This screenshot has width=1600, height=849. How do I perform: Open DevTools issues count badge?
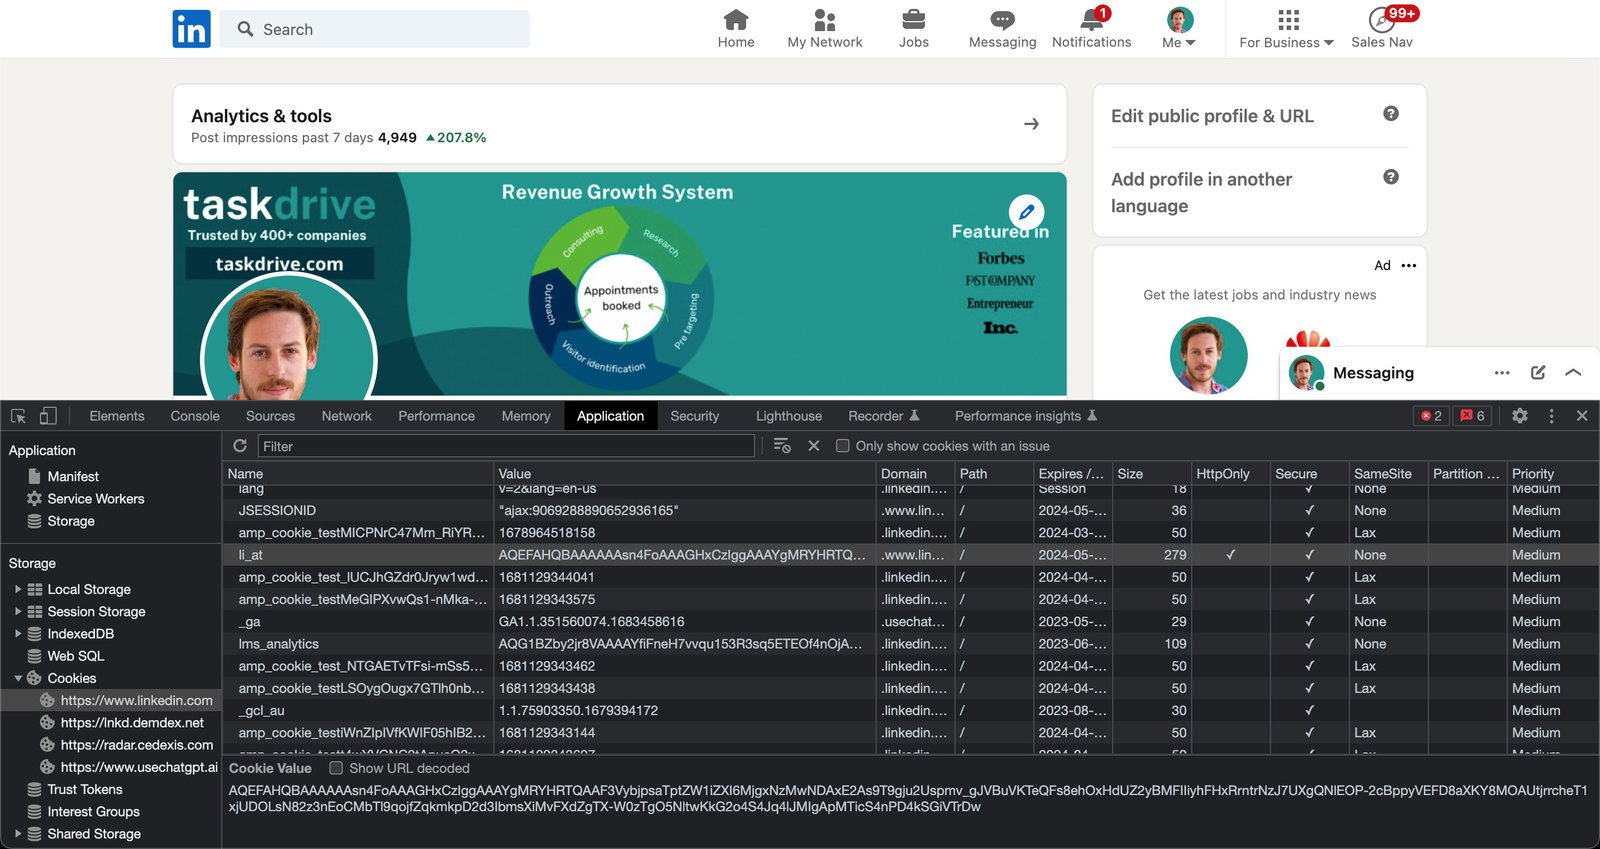point(1472,416)
